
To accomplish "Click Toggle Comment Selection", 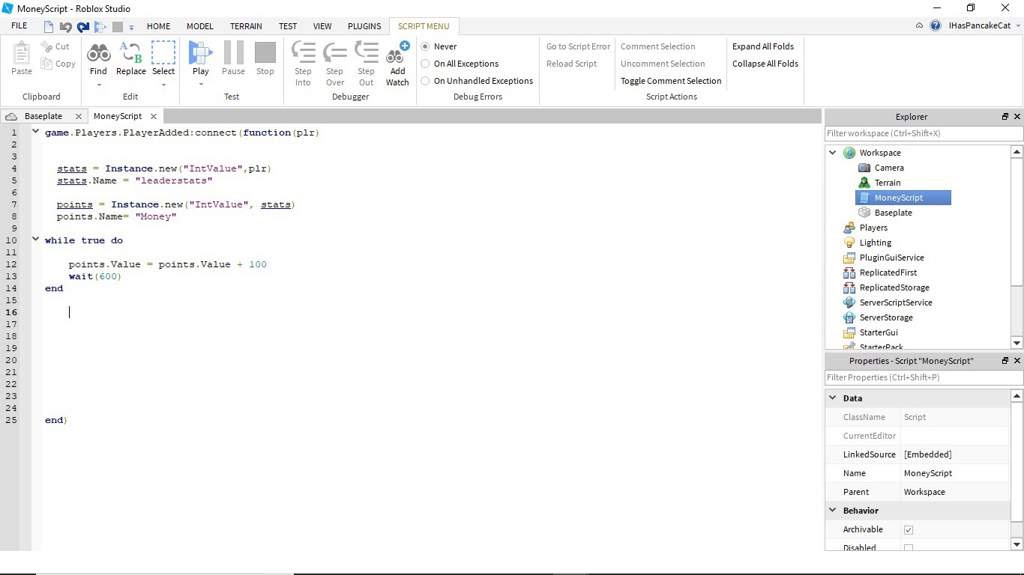I will click(x=671, y=81).
